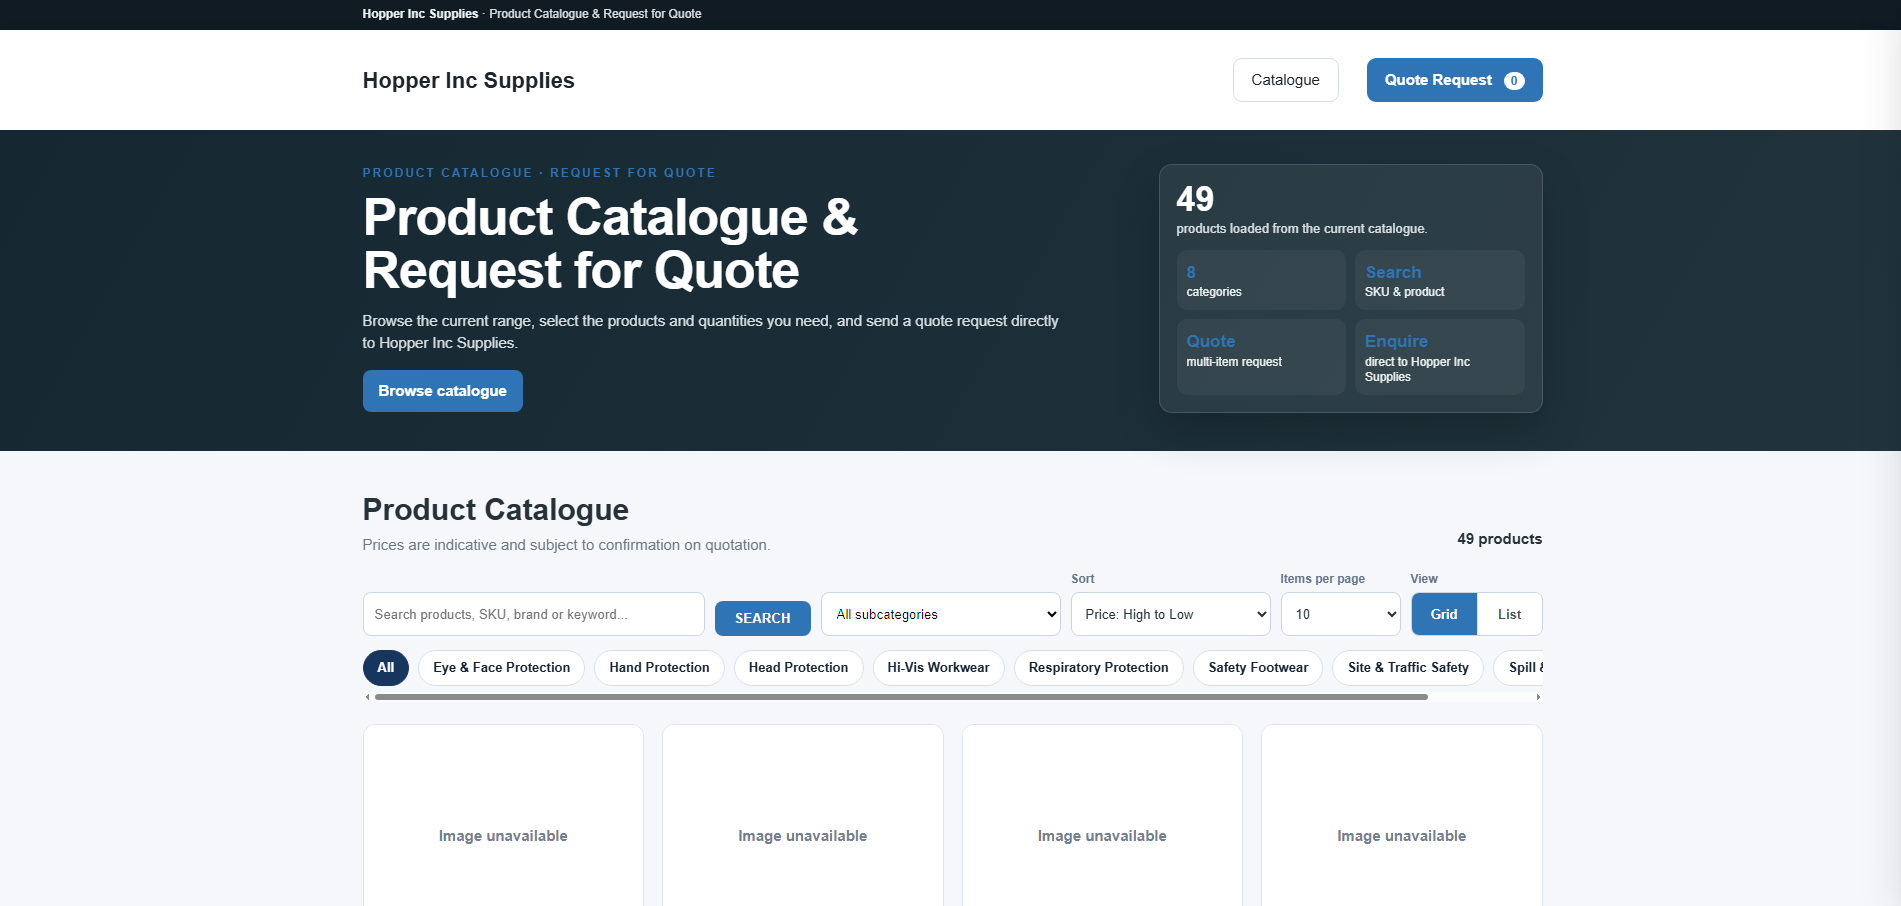Open the Catalogue nav button
This screenshot has width=1901, height=906.
(x=1285, y=80)
